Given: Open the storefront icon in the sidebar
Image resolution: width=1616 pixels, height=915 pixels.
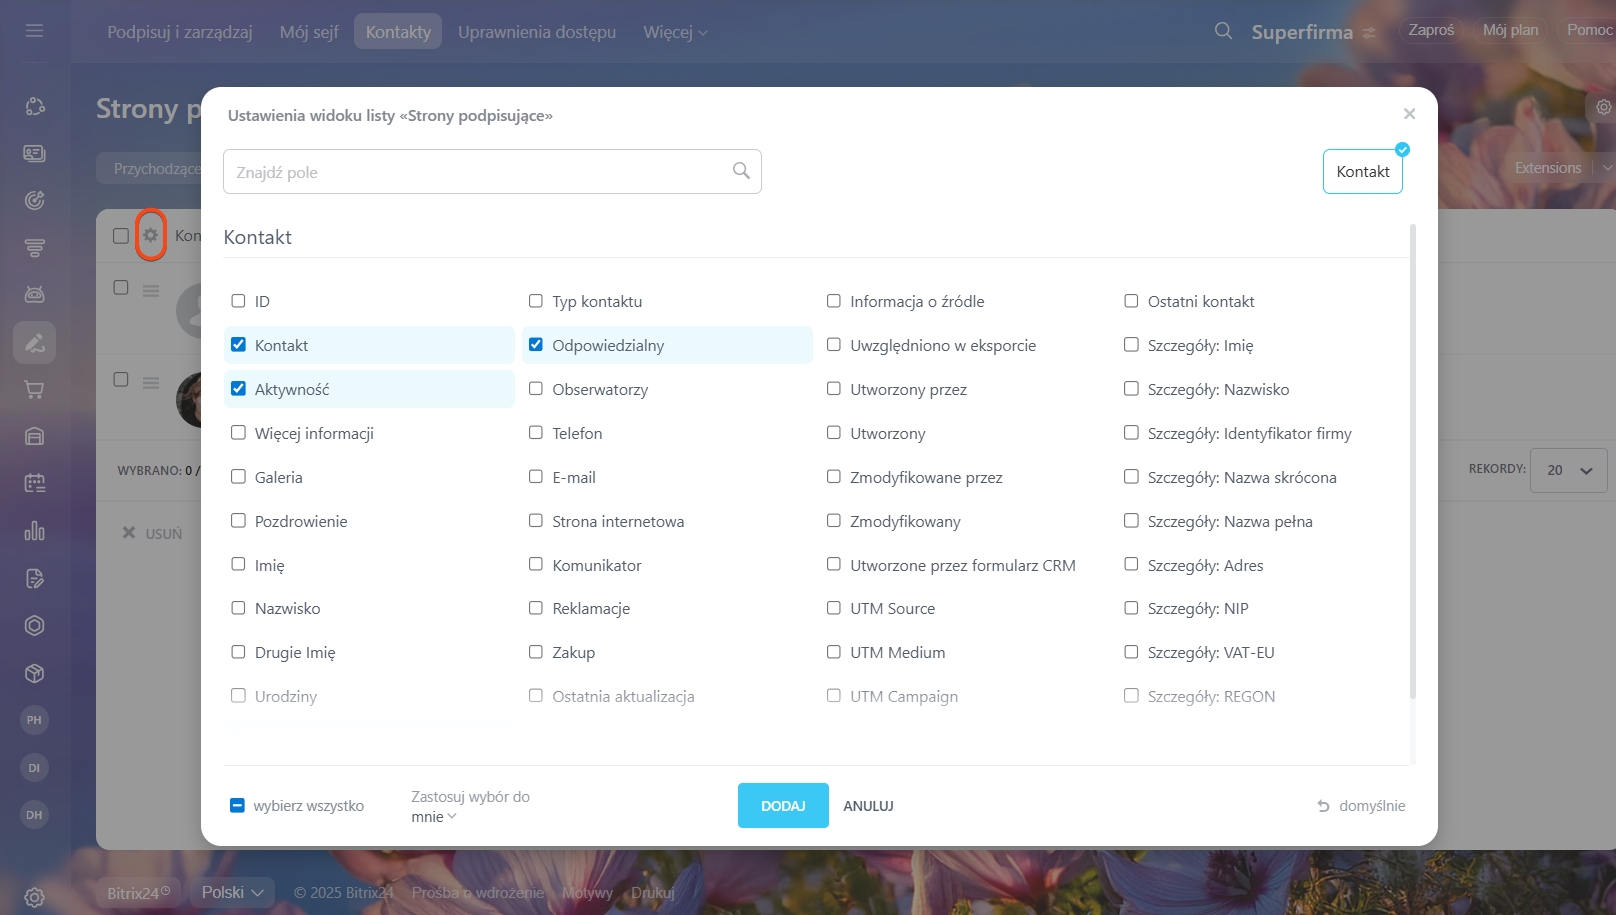Looking at the screenshot, I should [x=34, y=436].
